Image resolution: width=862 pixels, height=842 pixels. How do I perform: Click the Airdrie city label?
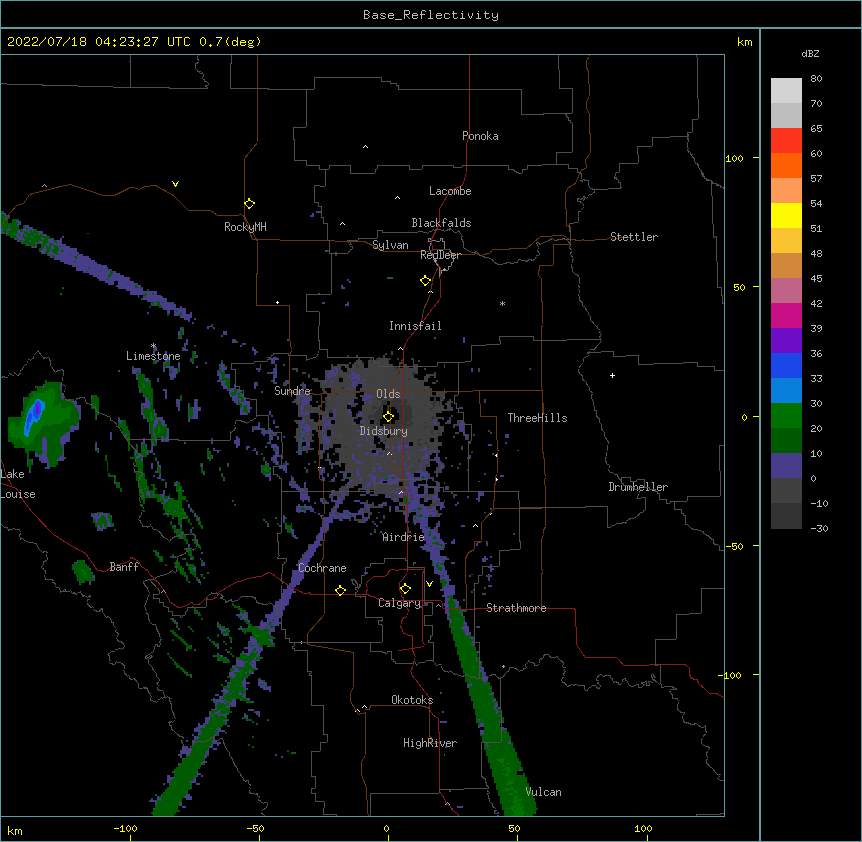coord(403,537)
